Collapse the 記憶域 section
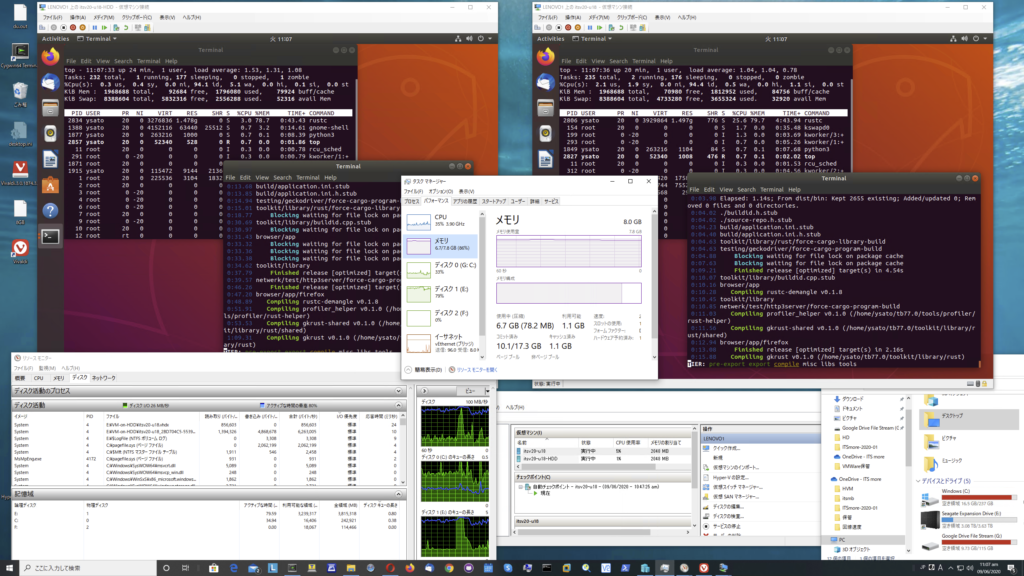The image size is (1024, 576). (398, 493)
